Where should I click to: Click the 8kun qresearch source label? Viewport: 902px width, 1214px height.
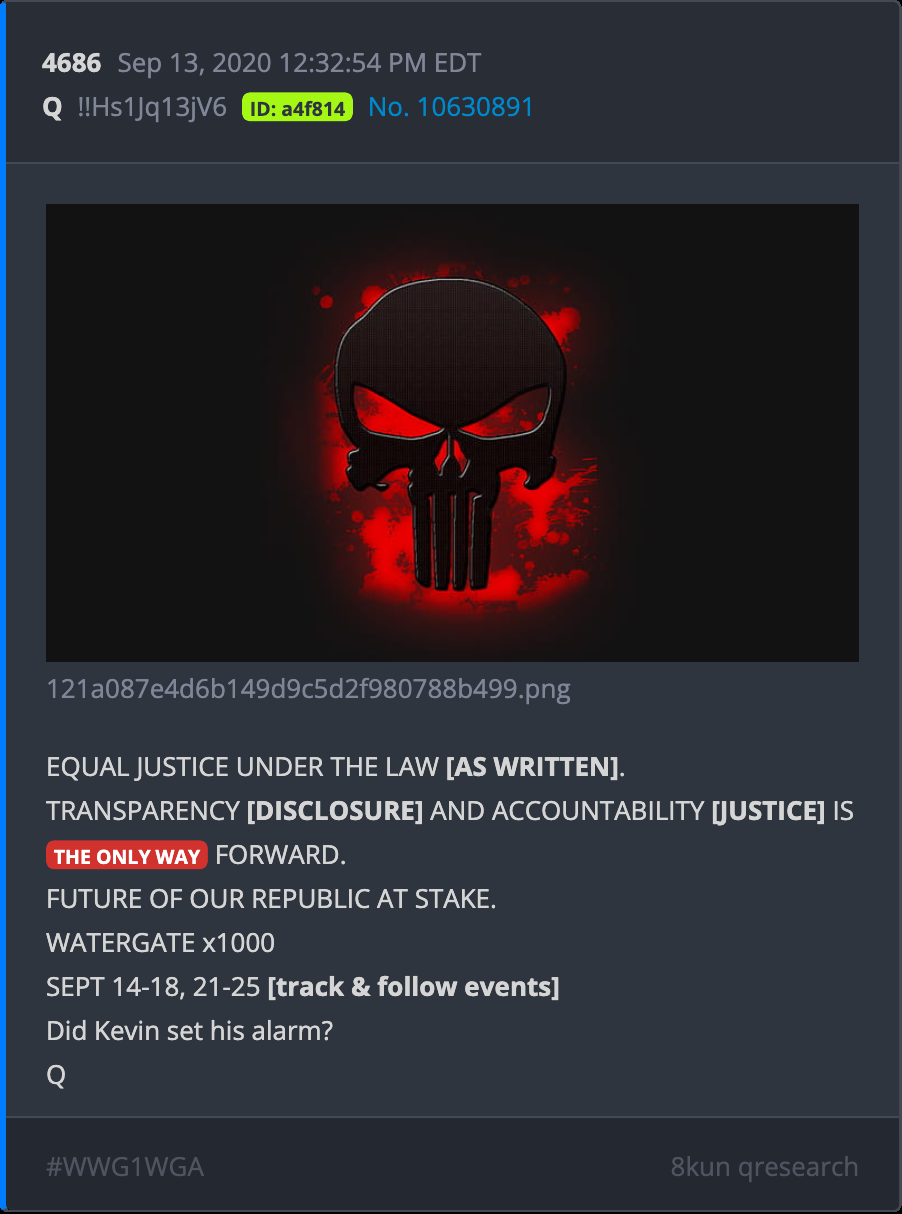pyautogui.click(x=764, y=1166)
